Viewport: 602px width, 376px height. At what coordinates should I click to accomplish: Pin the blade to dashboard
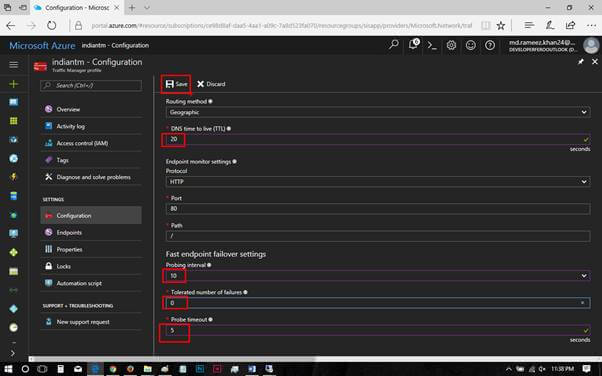point(581,61)
